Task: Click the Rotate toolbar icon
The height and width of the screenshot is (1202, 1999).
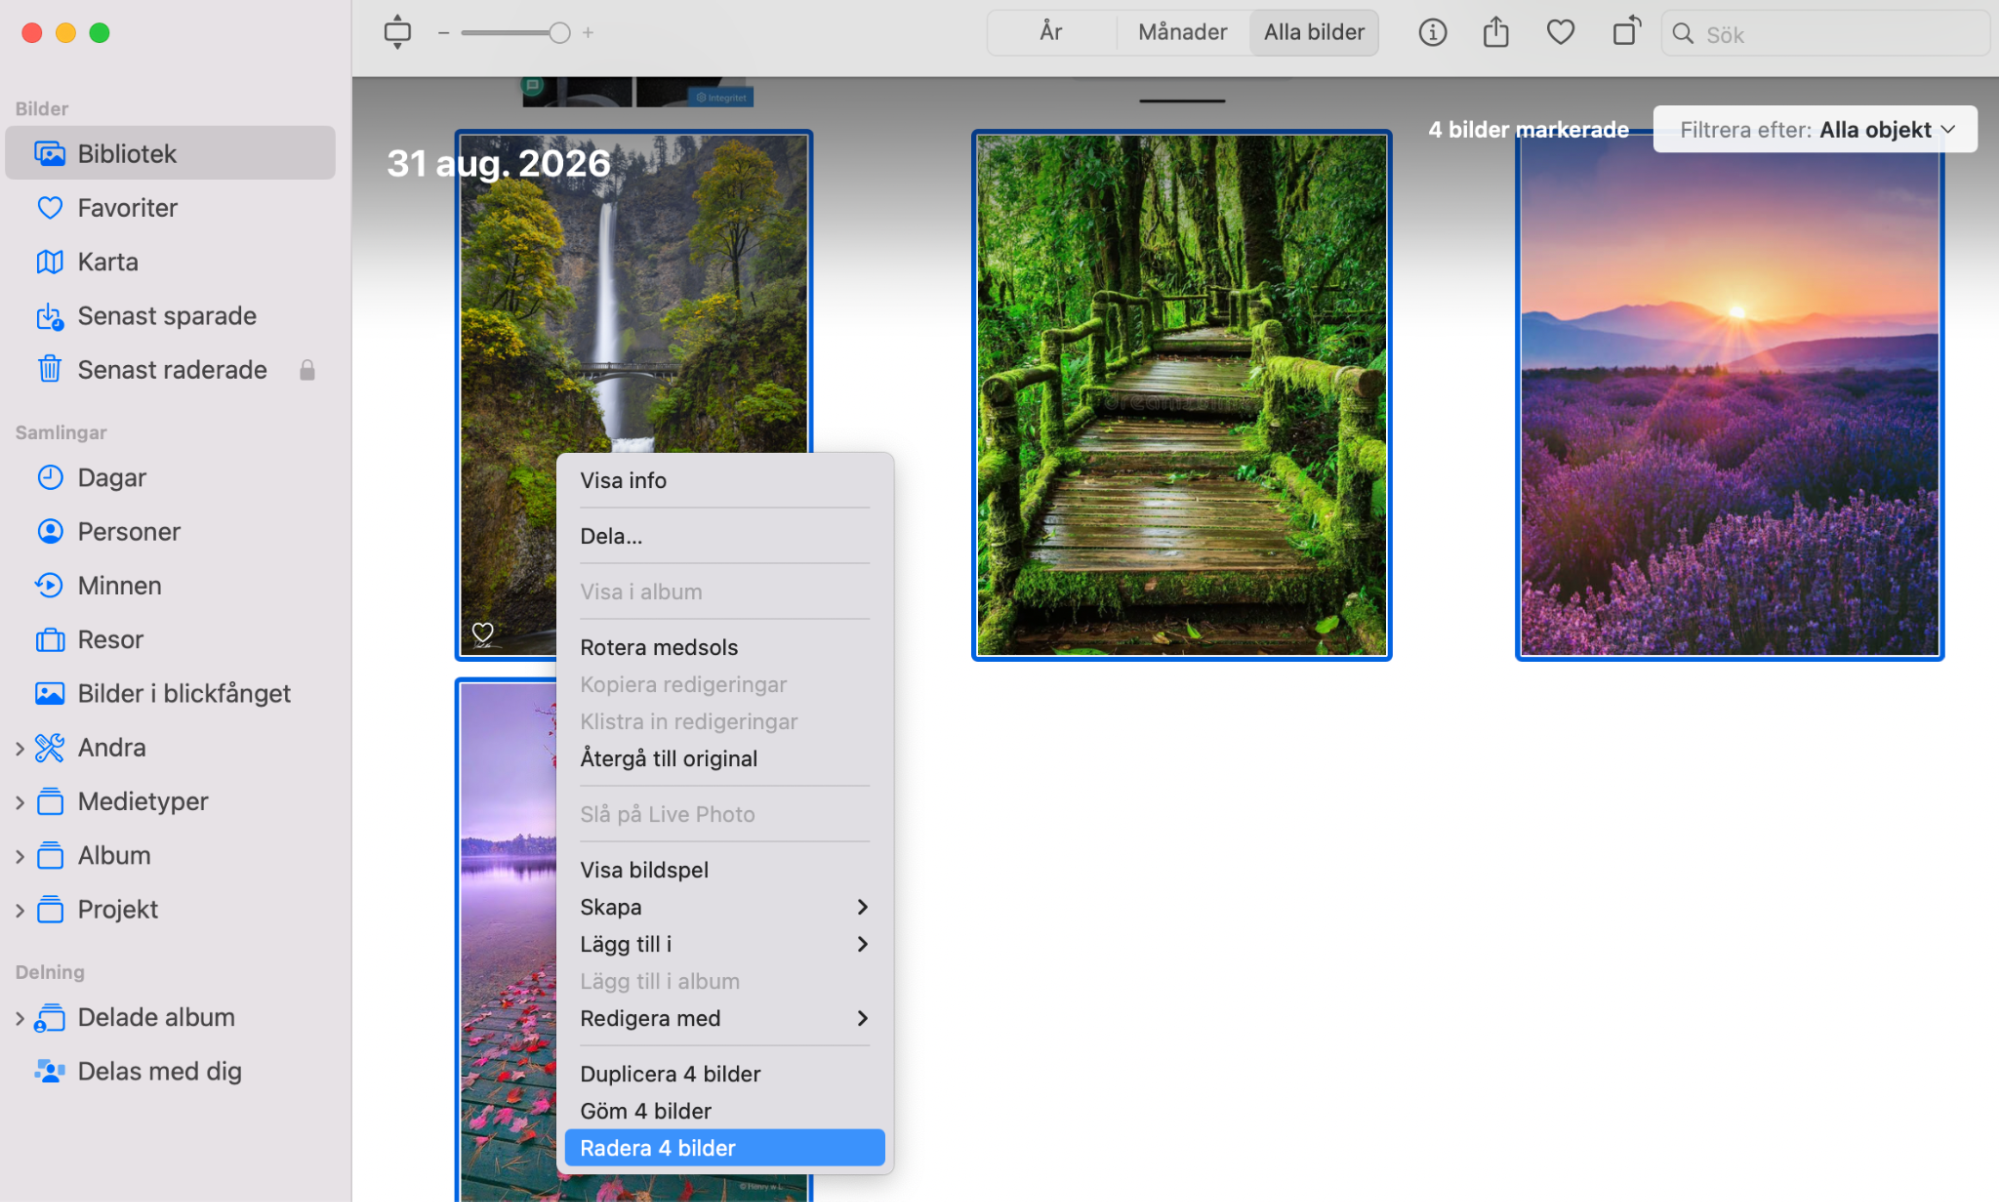Action: click(x=1626, y=31)
